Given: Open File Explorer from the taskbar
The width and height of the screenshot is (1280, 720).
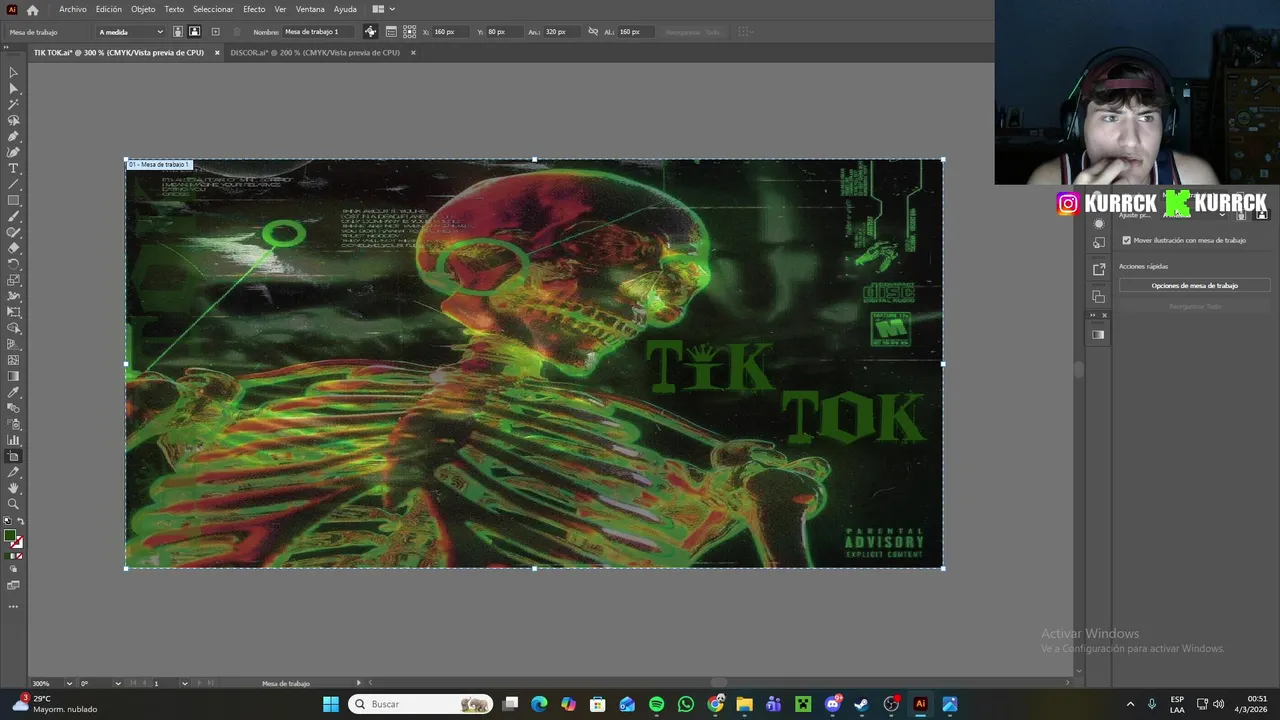Looking at the screenshot, I should coord(744,704).
